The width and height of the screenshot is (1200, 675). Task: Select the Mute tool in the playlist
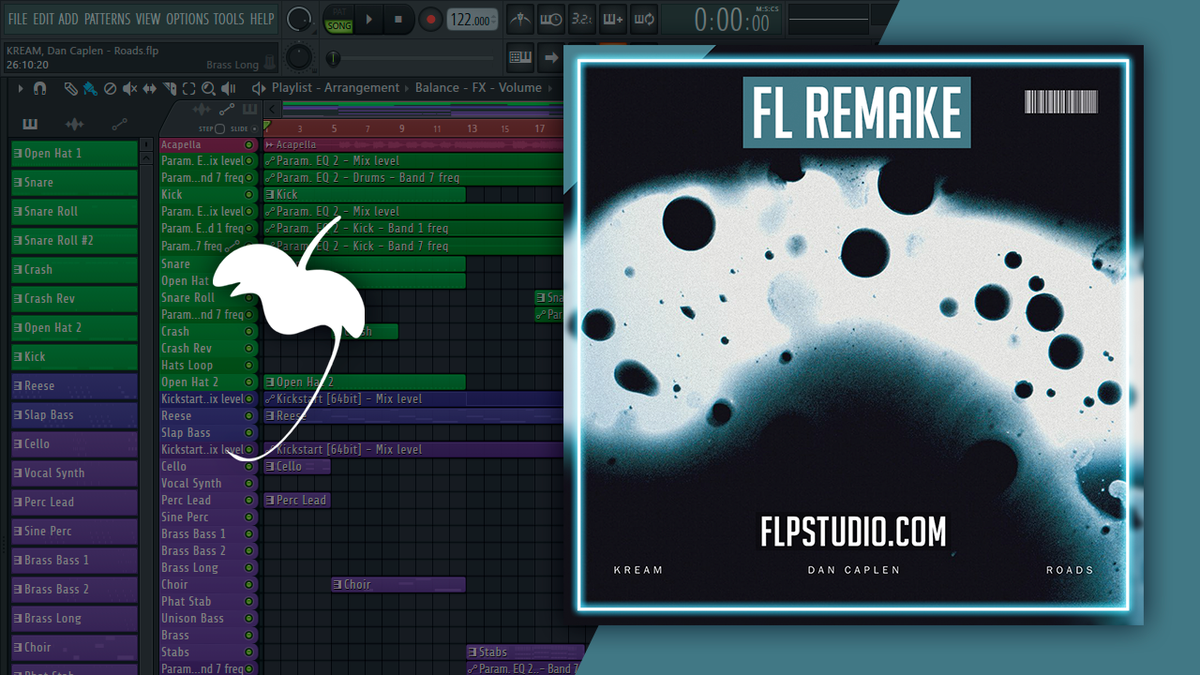[x=128, y=89]
